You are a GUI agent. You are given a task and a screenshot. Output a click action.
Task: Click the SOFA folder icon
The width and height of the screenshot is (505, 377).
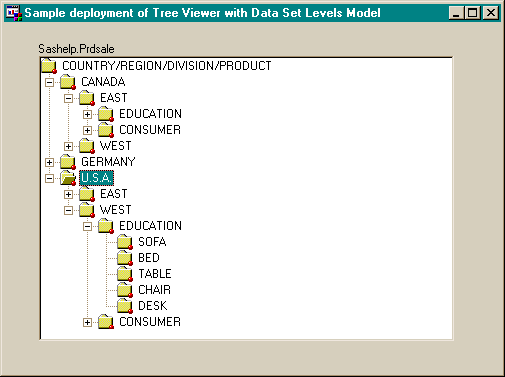125,242
